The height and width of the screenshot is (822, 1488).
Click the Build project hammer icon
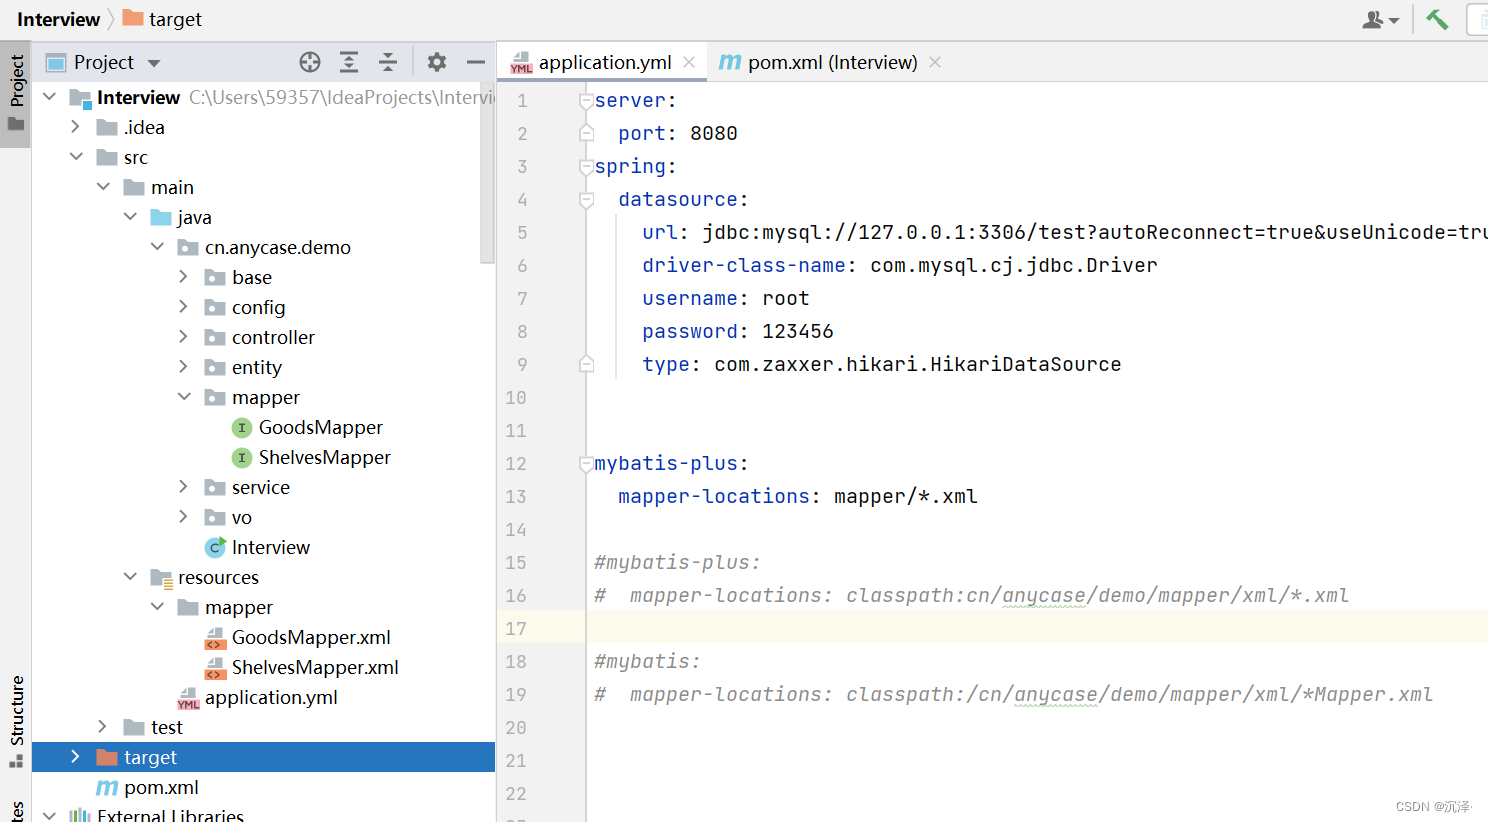pos(1437,19)
